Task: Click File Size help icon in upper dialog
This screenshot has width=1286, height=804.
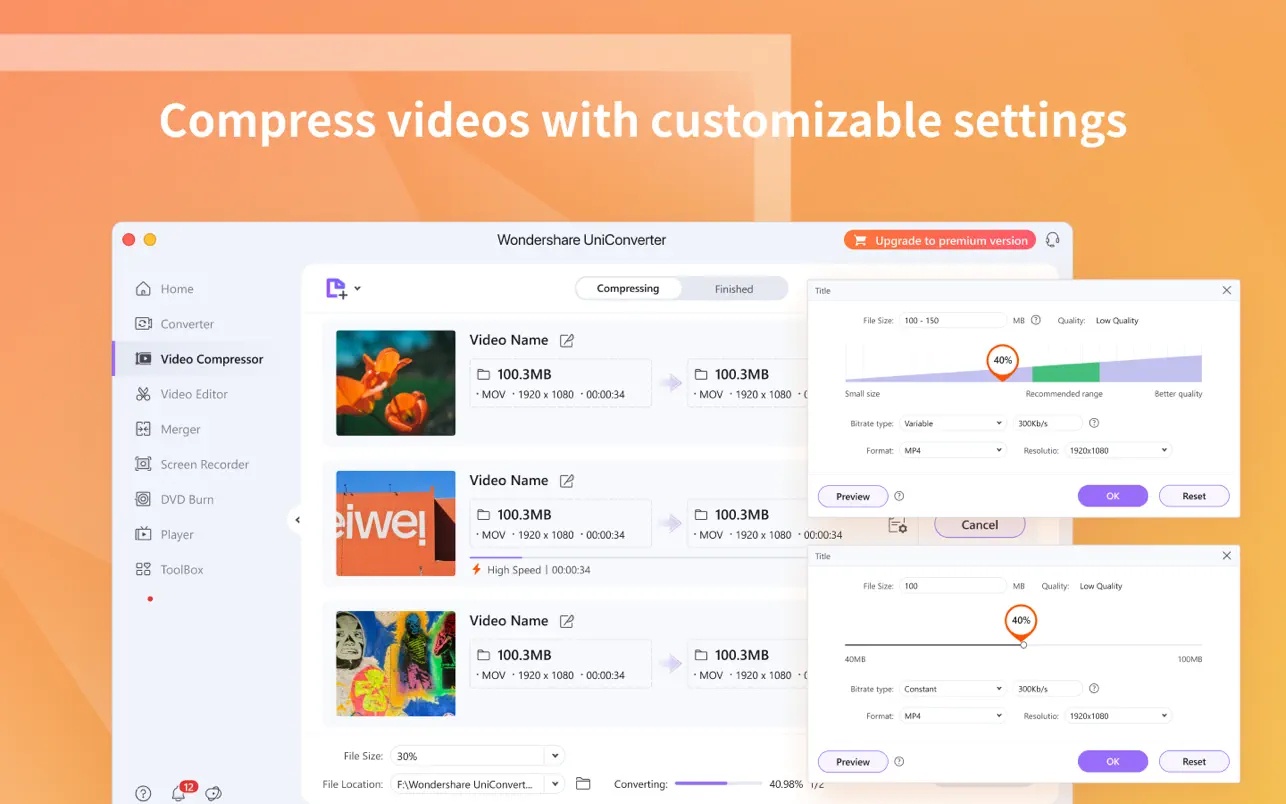Action: (1036, 320)
